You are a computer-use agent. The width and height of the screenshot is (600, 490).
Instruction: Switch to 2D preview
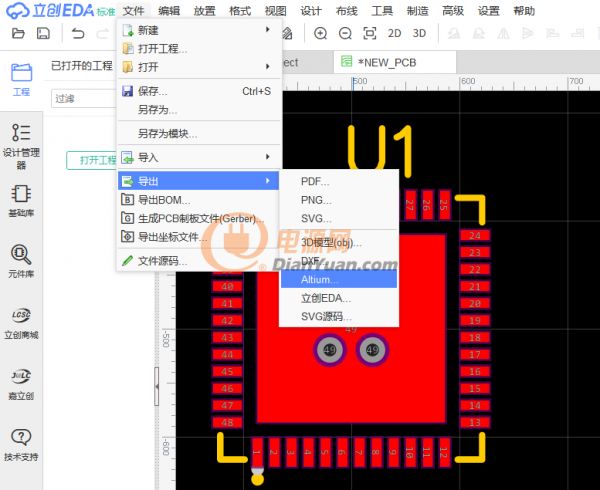click(x=395, y=34)
